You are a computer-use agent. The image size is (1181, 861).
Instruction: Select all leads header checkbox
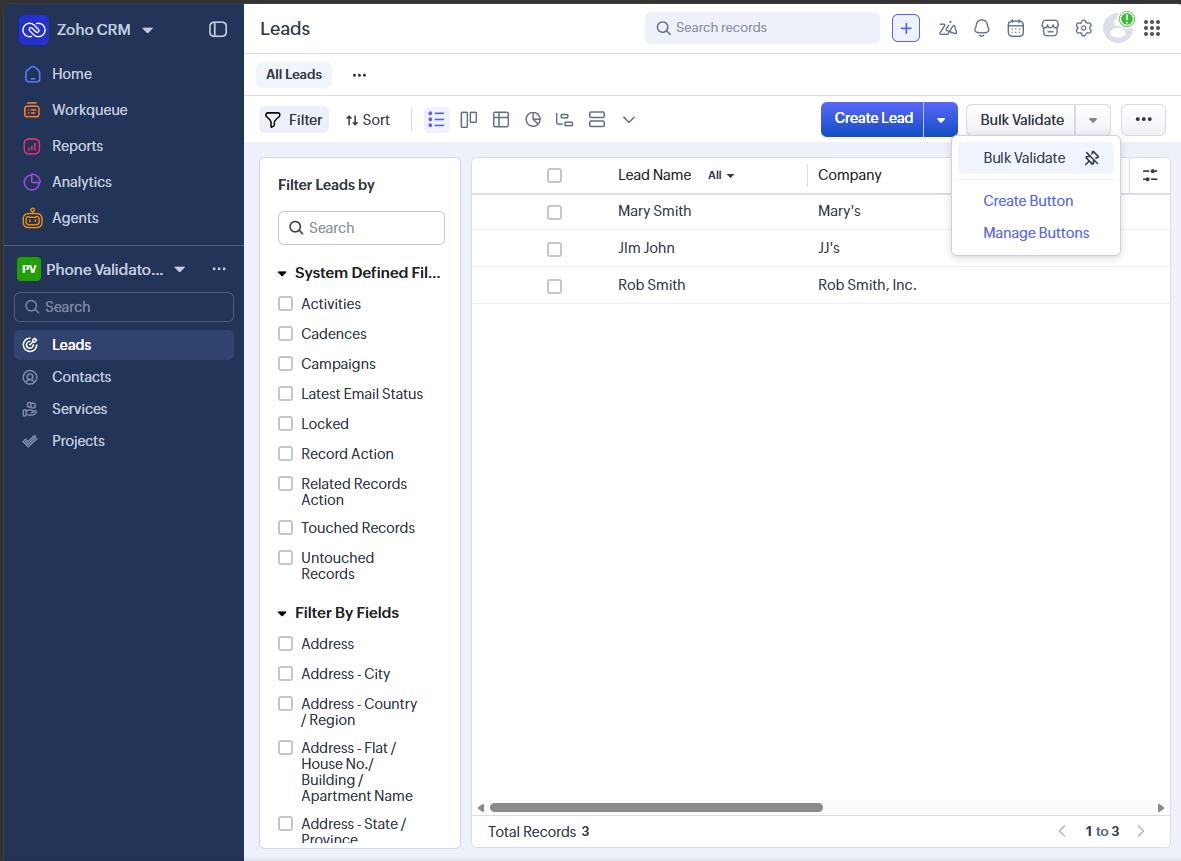554,176
